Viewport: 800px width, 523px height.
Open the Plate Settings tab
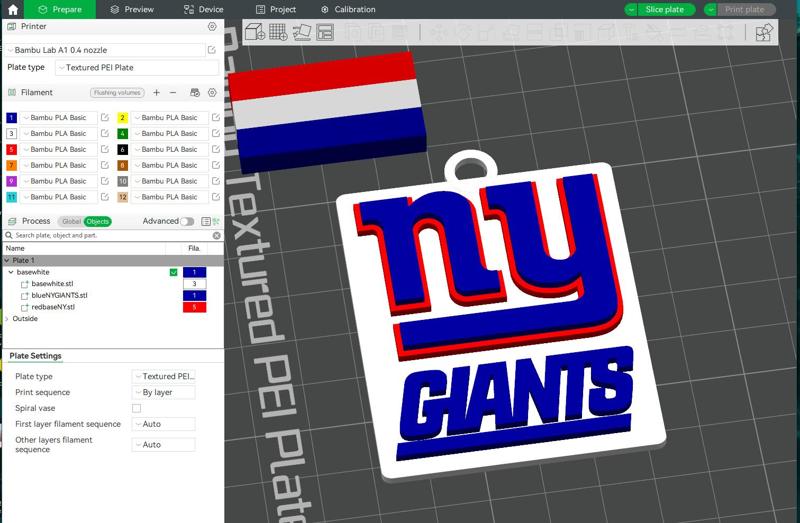point(35,356)
